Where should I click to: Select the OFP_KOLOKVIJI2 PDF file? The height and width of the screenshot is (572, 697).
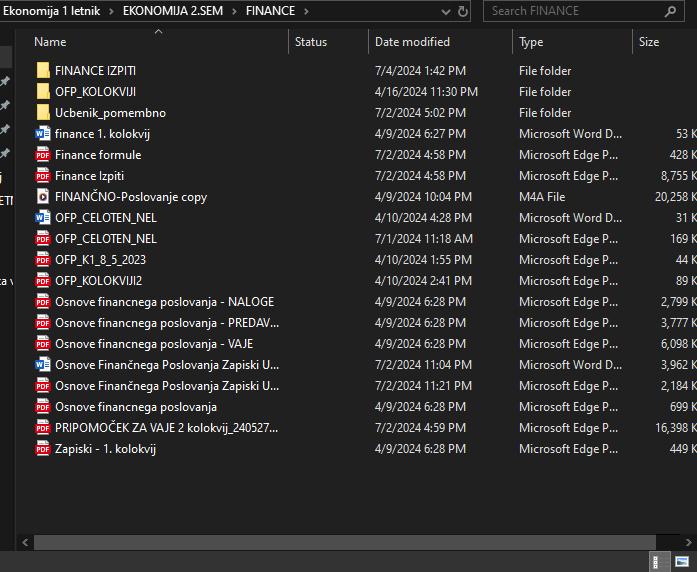point(98,281)
